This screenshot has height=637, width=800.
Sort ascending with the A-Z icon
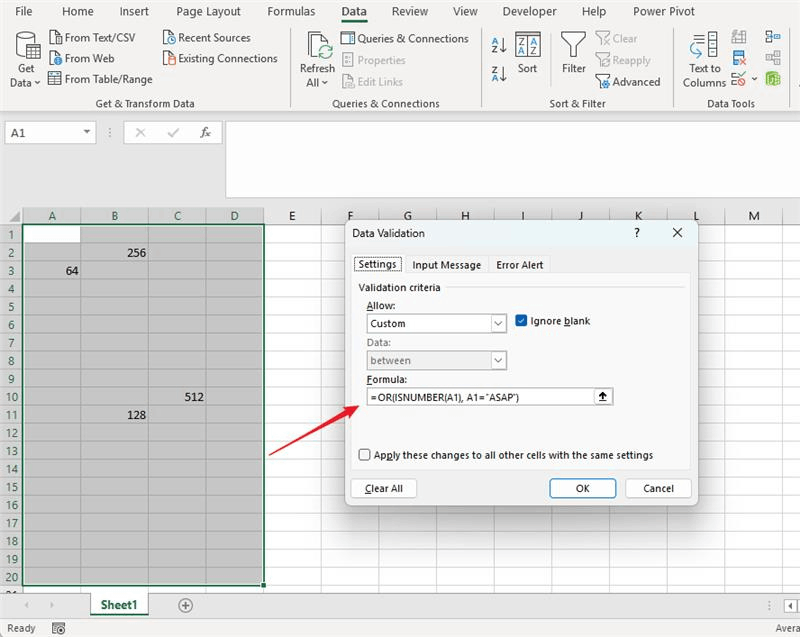pos(498,43)
